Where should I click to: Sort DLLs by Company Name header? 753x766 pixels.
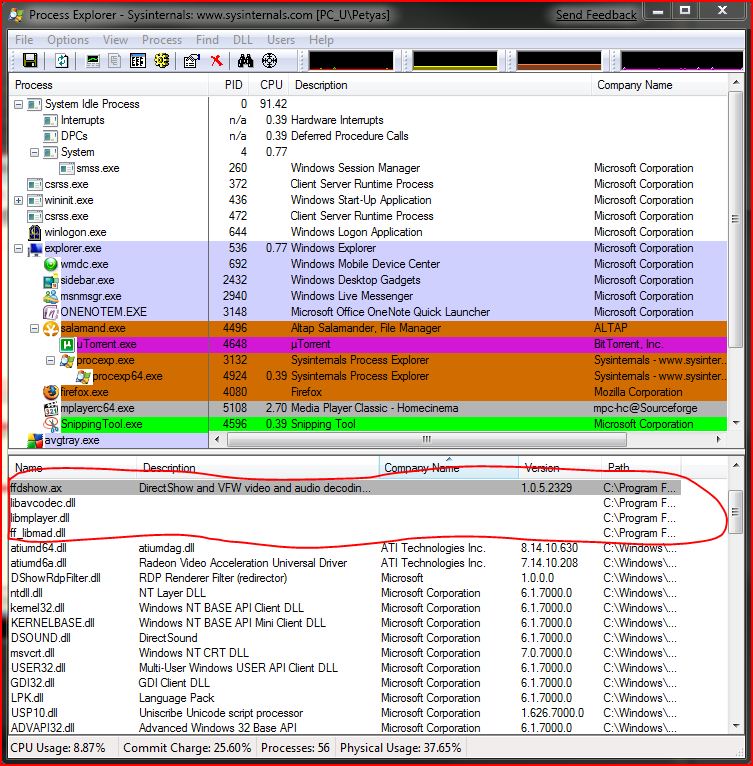(x=449, y=468)
